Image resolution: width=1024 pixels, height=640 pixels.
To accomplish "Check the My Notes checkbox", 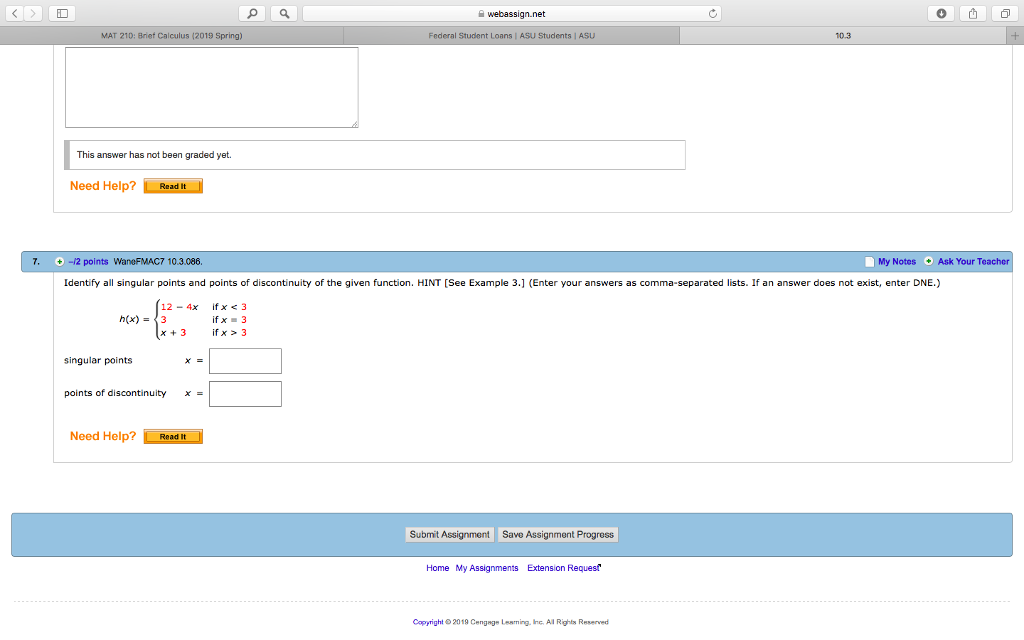I will [x=868, y=261].
